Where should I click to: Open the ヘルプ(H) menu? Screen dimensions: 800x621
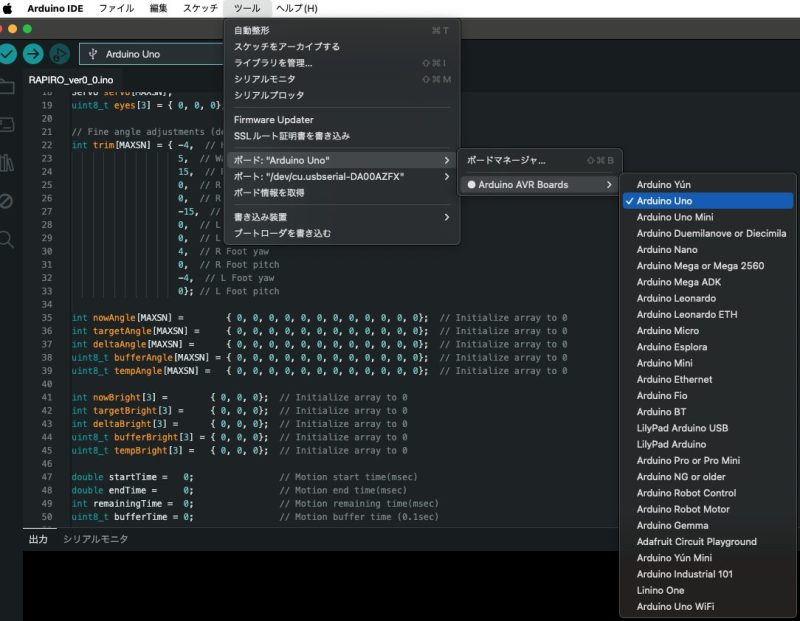pyautogui.click(x=297, y=8)
